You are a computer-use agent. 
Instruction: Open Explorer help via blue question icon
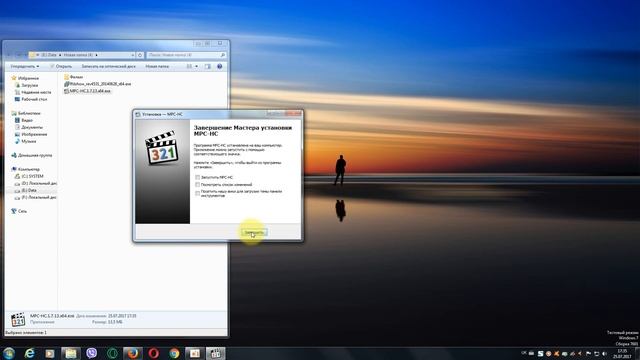coord(220,66)
